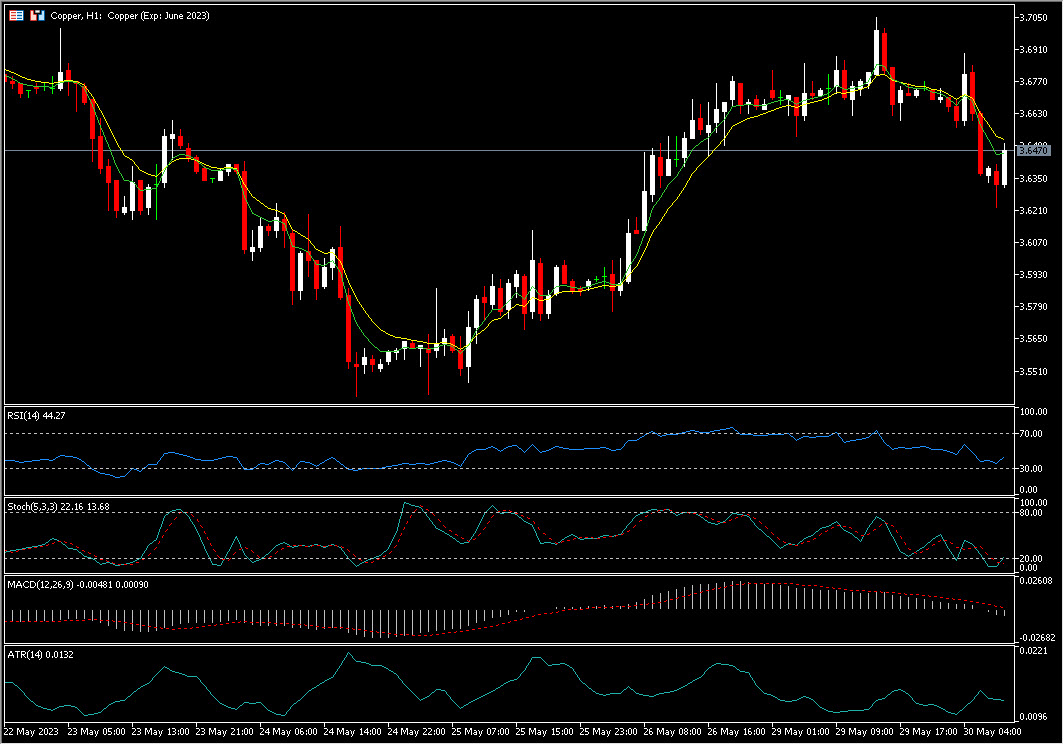Click the MACD scale value -0.02682
Screen dimensions: 1064x745
pos(1036,637)
